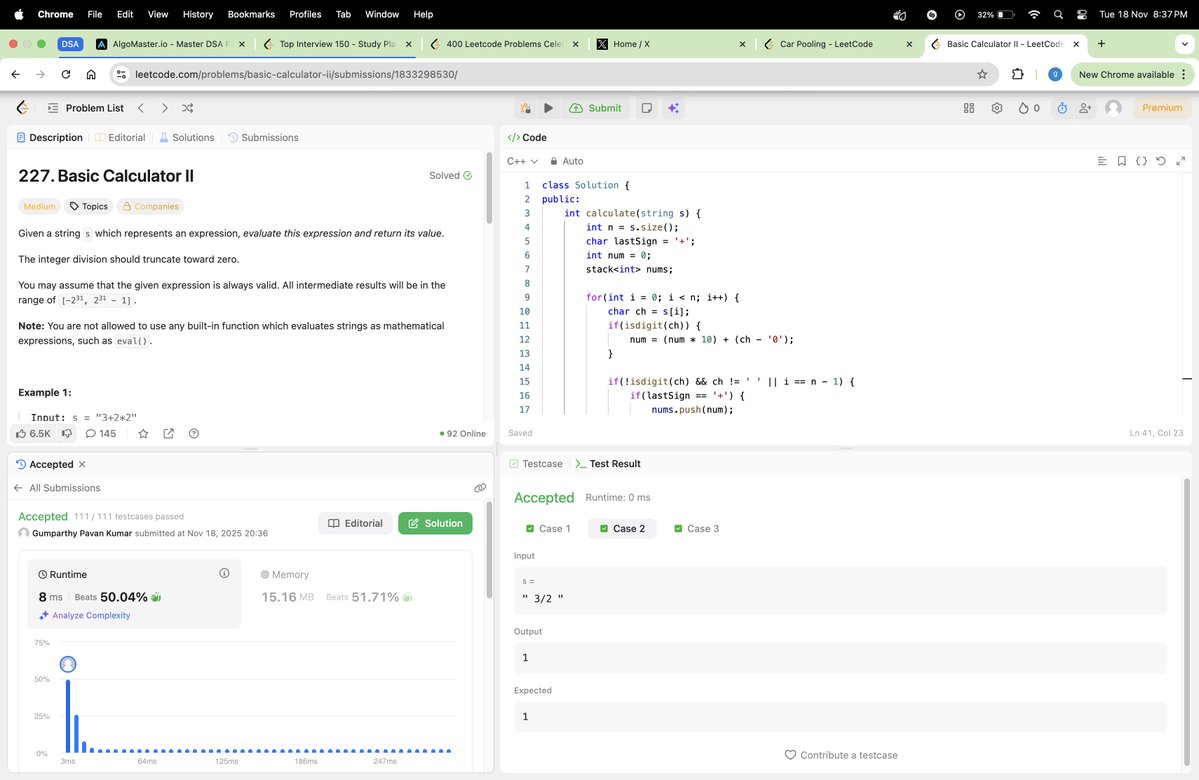Expand the code editor to fullscreen
This screenshot has width=1199, height=780.
point(1181,161)
